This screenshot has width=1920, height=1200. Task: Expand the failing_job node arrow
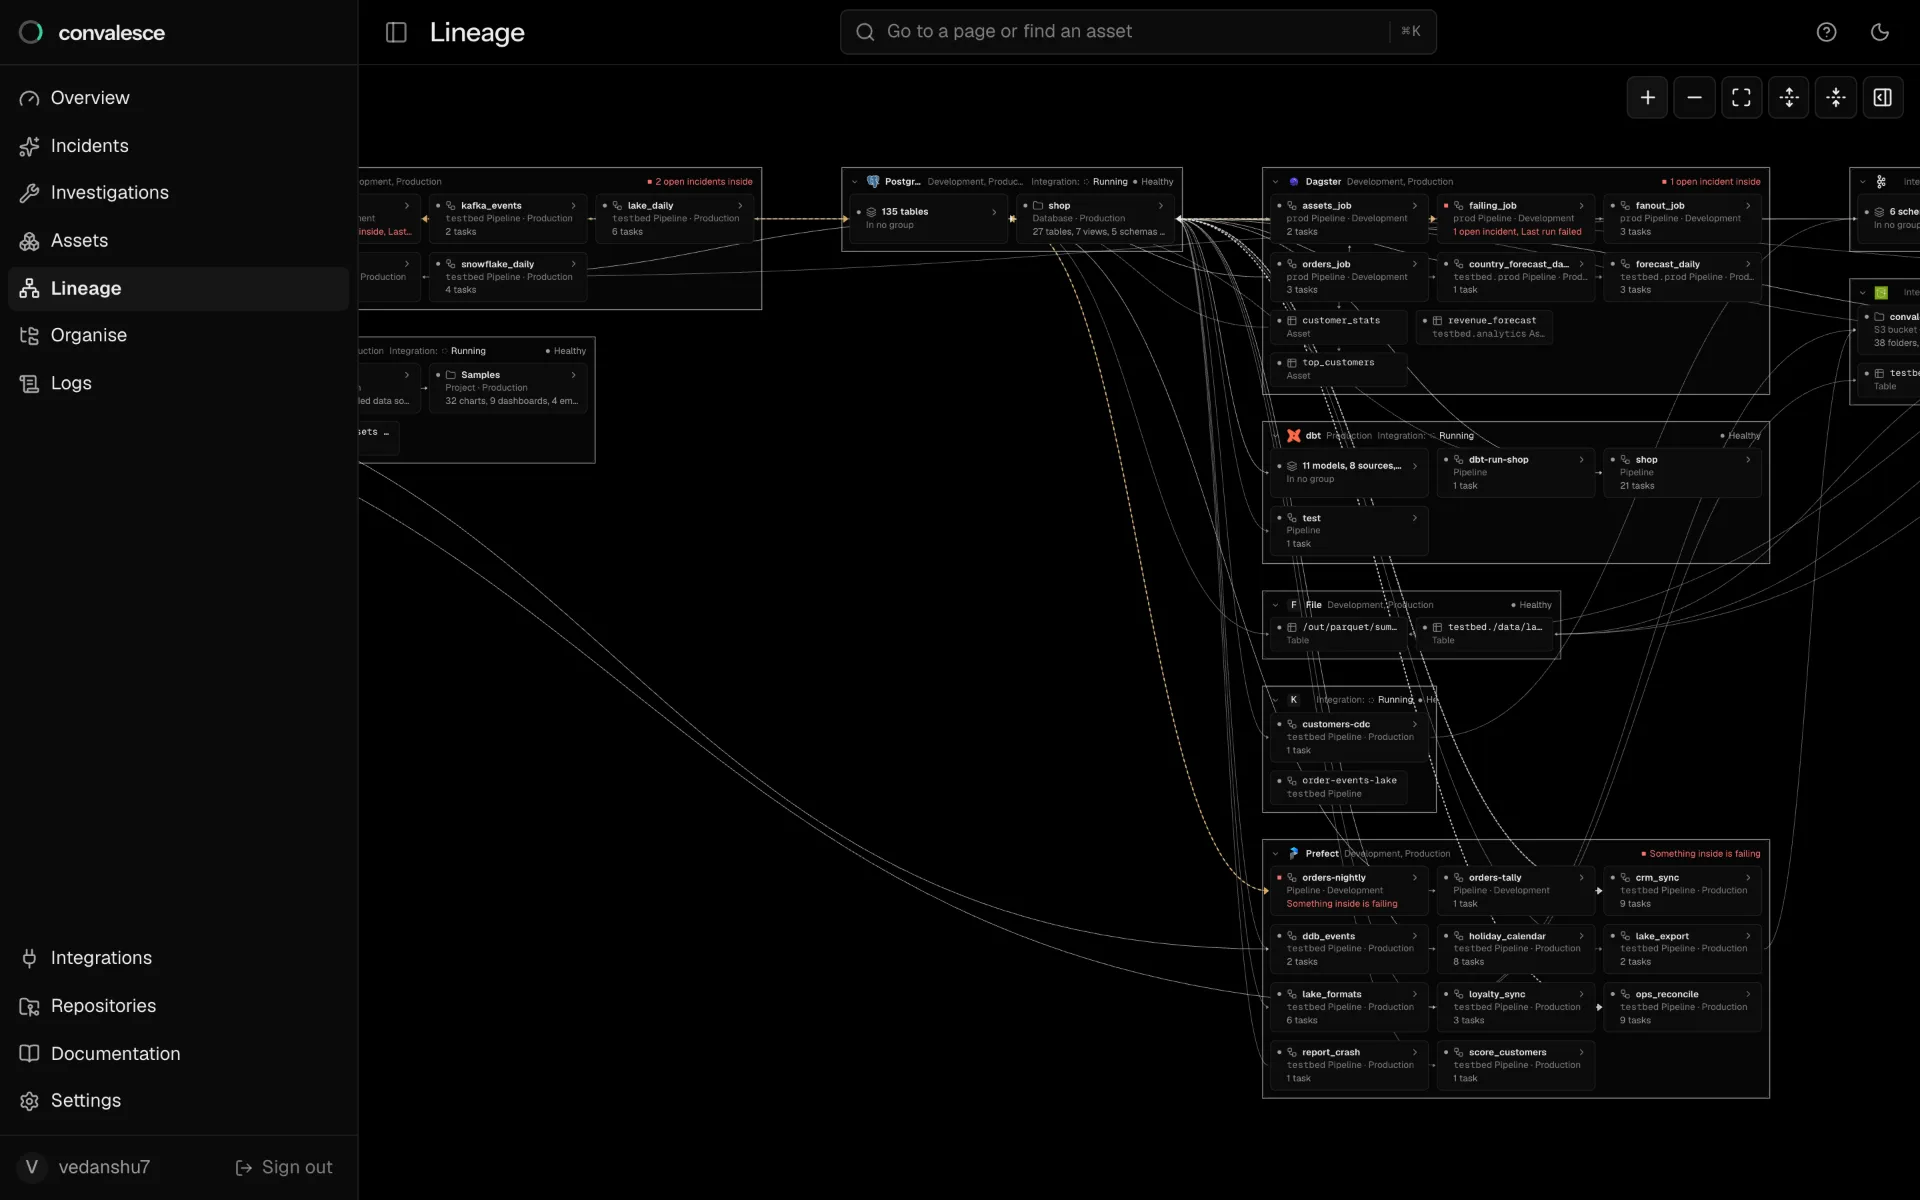coord(1581,206)
